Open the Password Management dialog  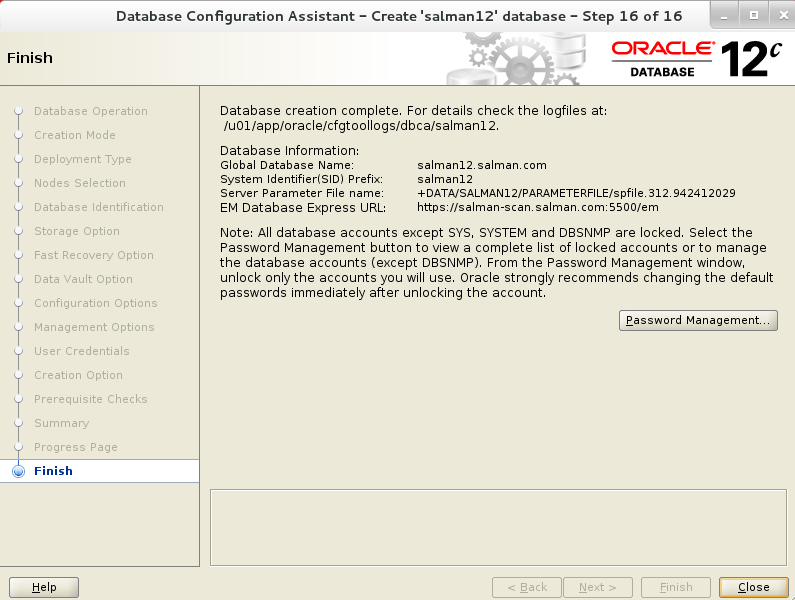click(x=698, y=320)
